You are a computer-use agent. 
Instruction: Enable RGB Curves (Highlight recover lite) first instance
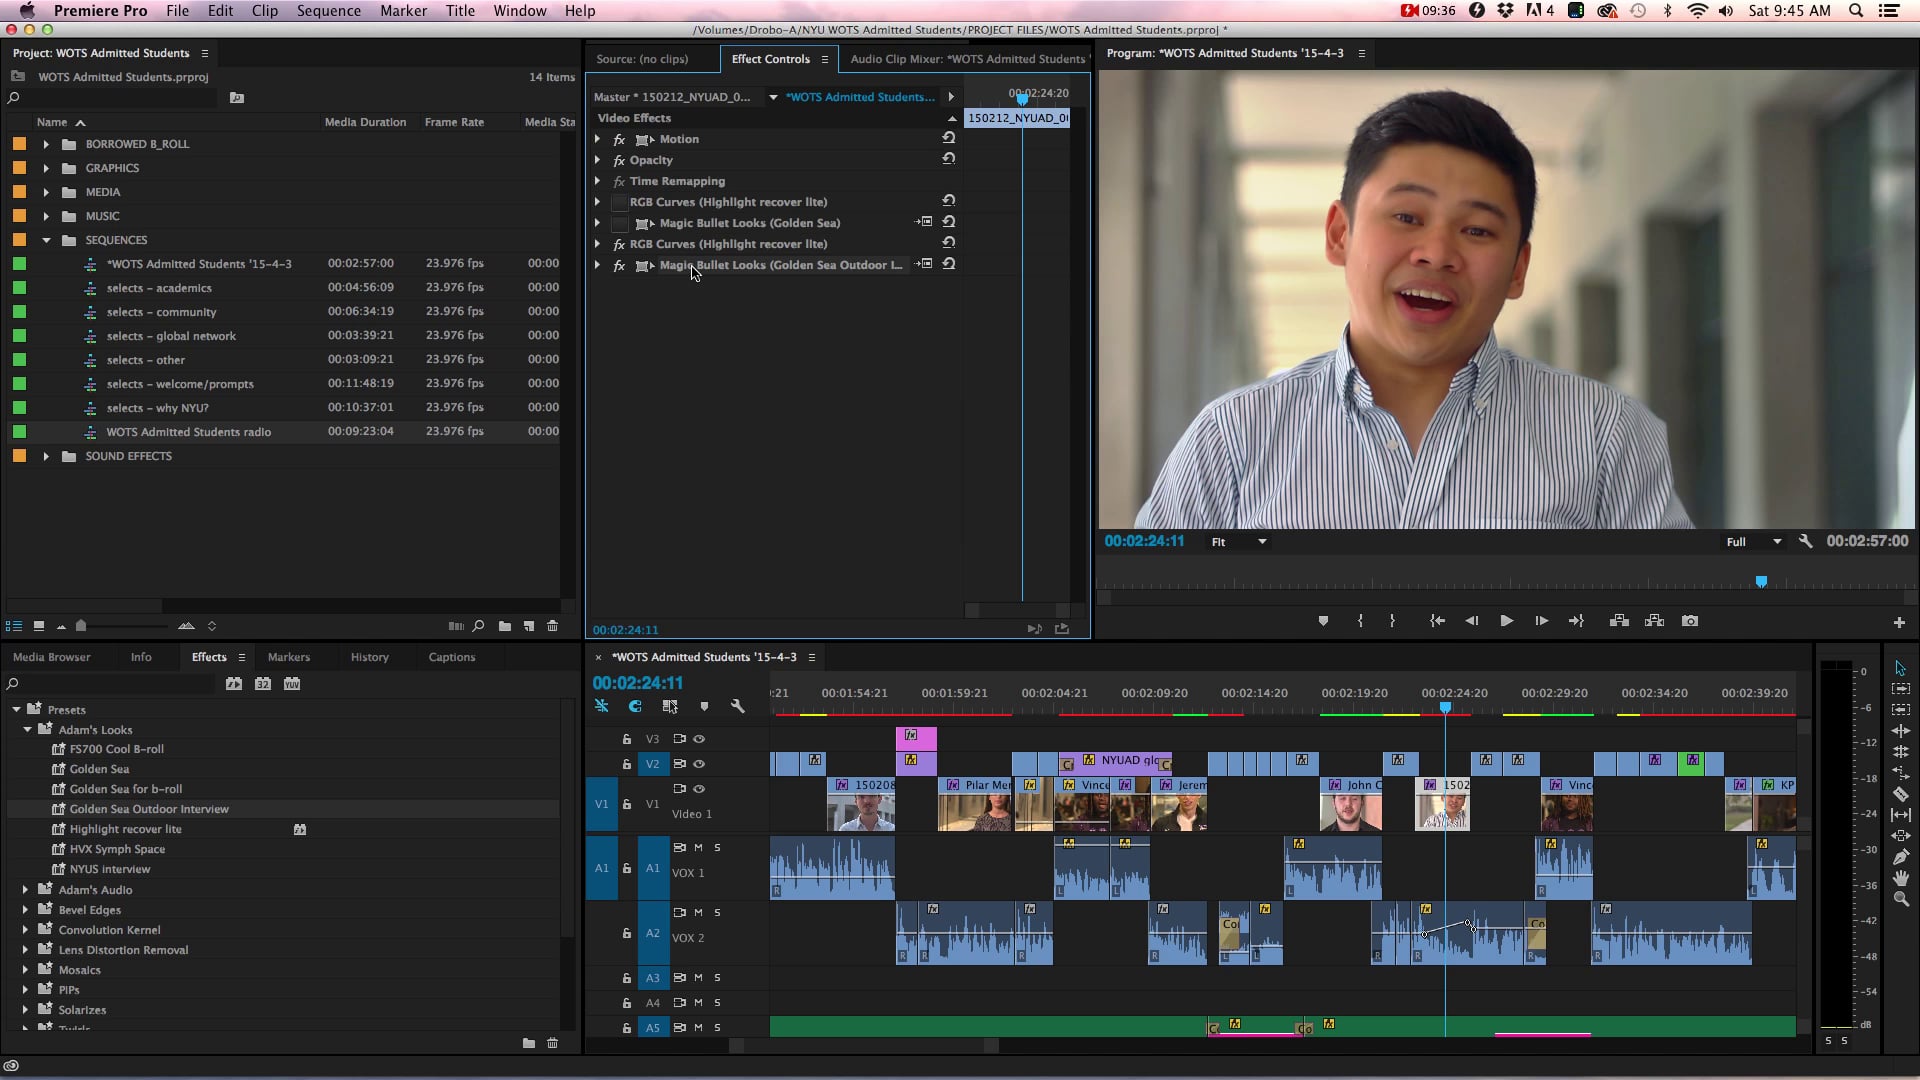point(619,202)
